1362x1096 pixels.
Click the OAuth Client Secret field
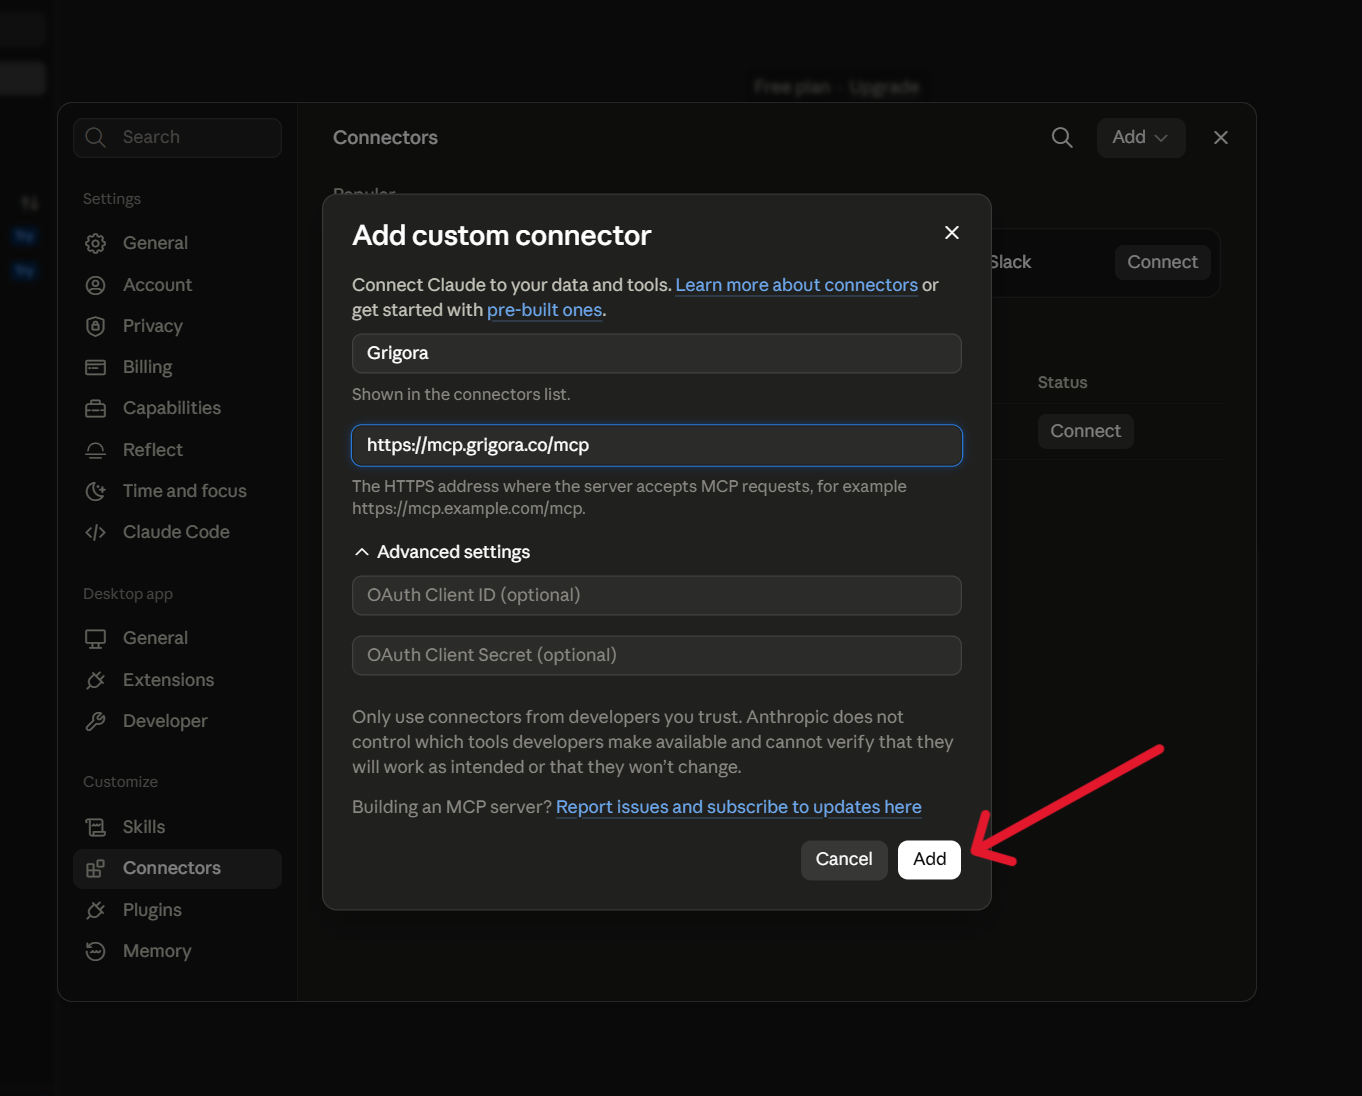657,655
